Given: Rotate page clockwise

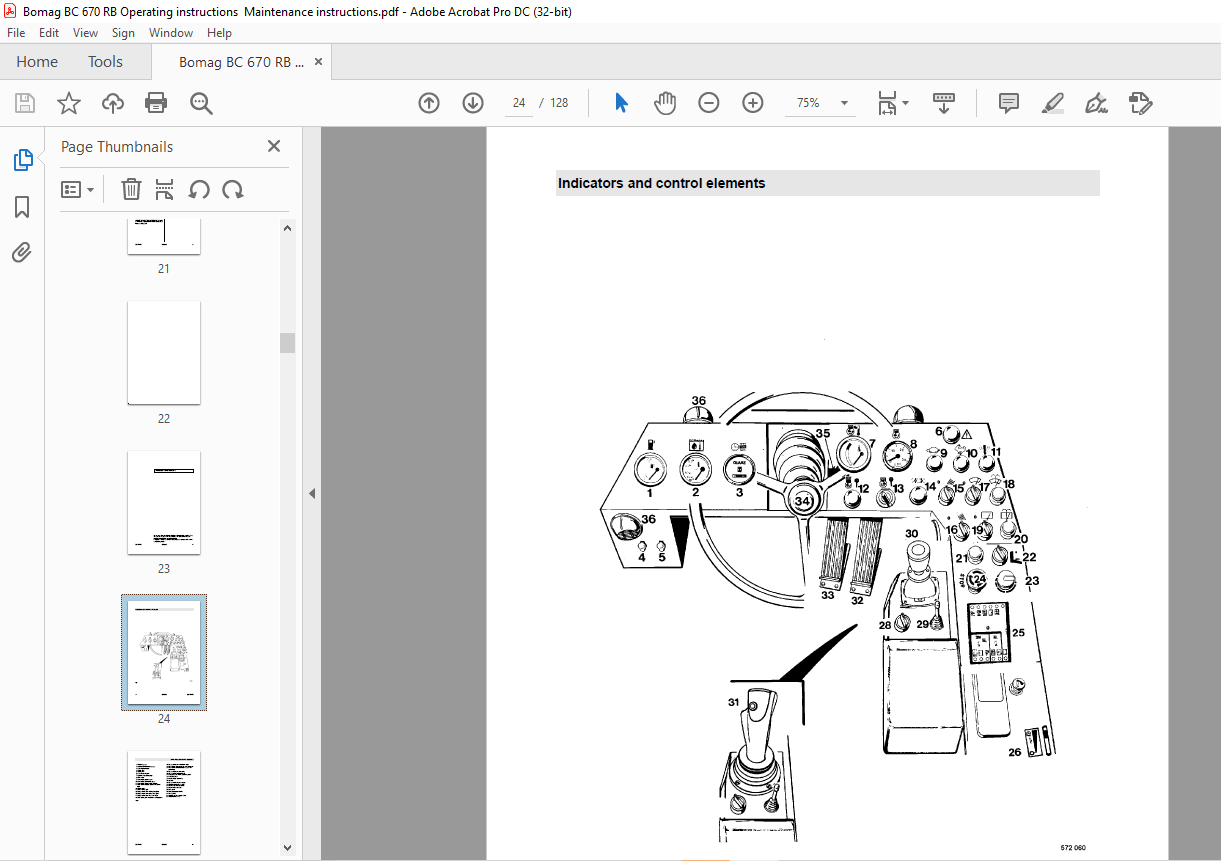Looking at the screenshot, I should [233, 189].
